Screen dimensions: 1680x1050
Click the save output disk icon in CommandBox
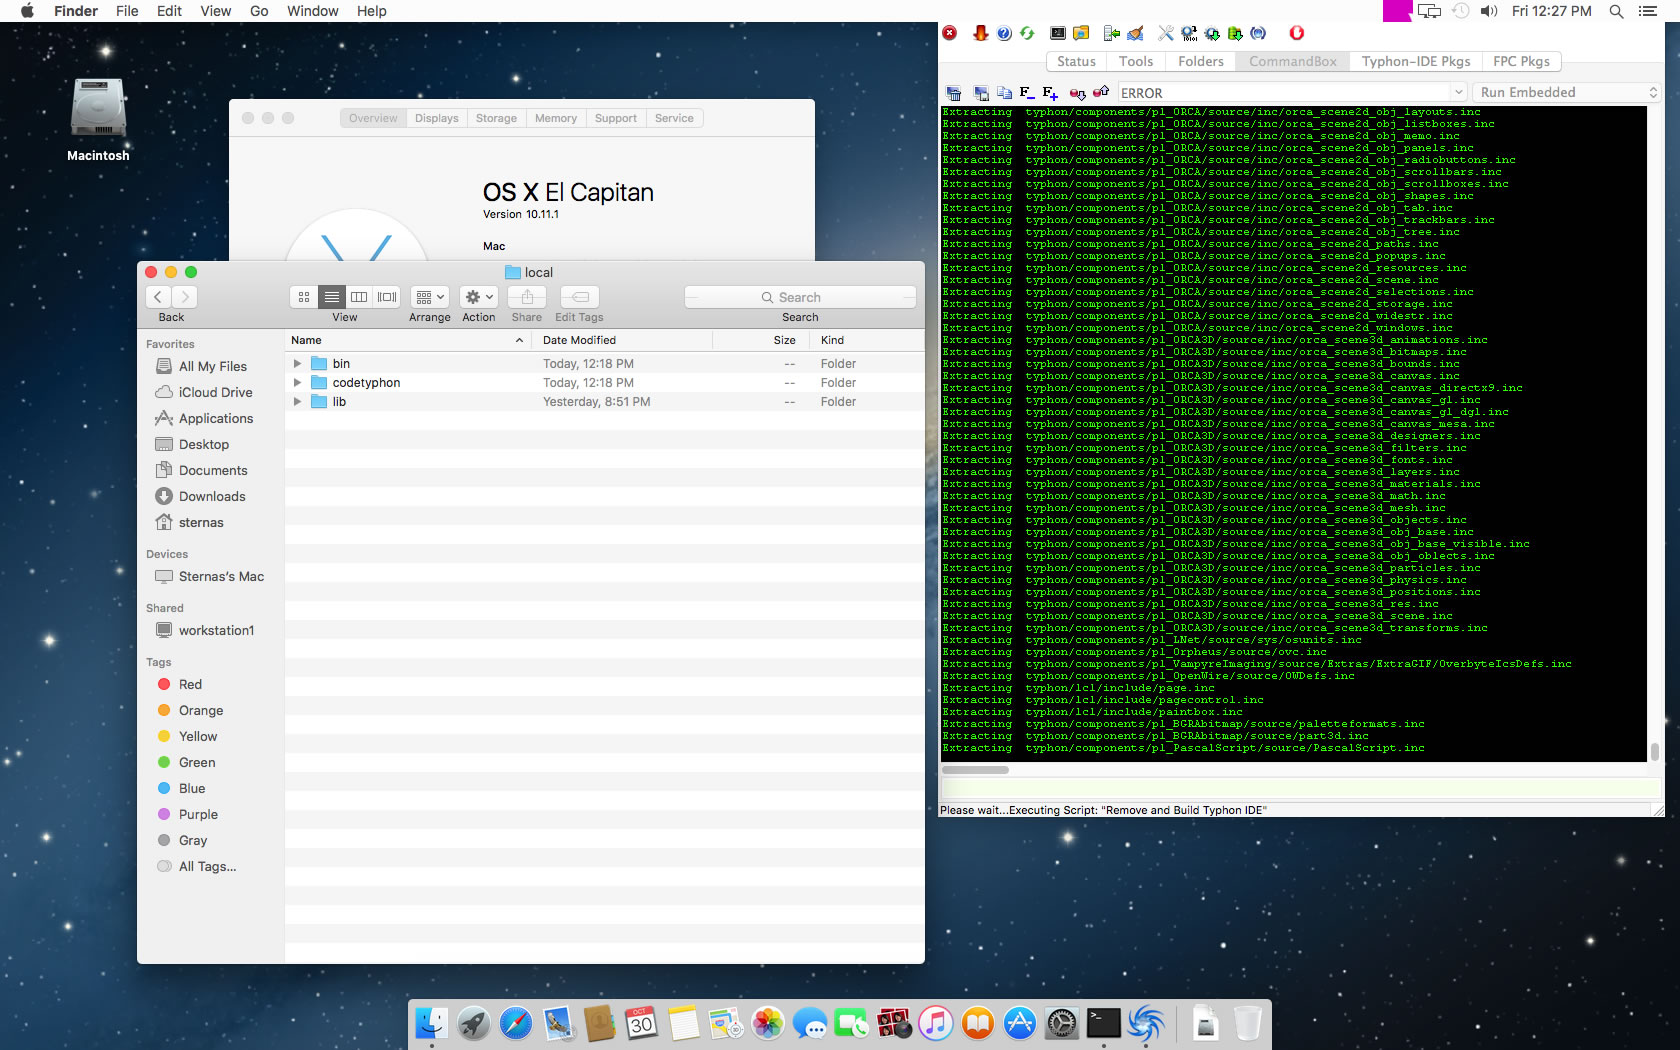(x=981, y=93)
